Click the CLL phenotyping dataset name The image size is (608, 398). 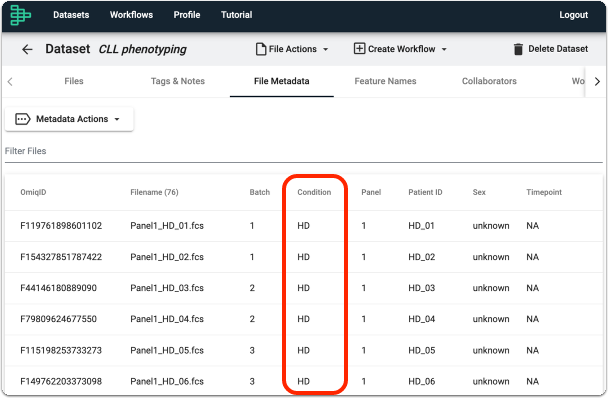click(x=143, y=49)
